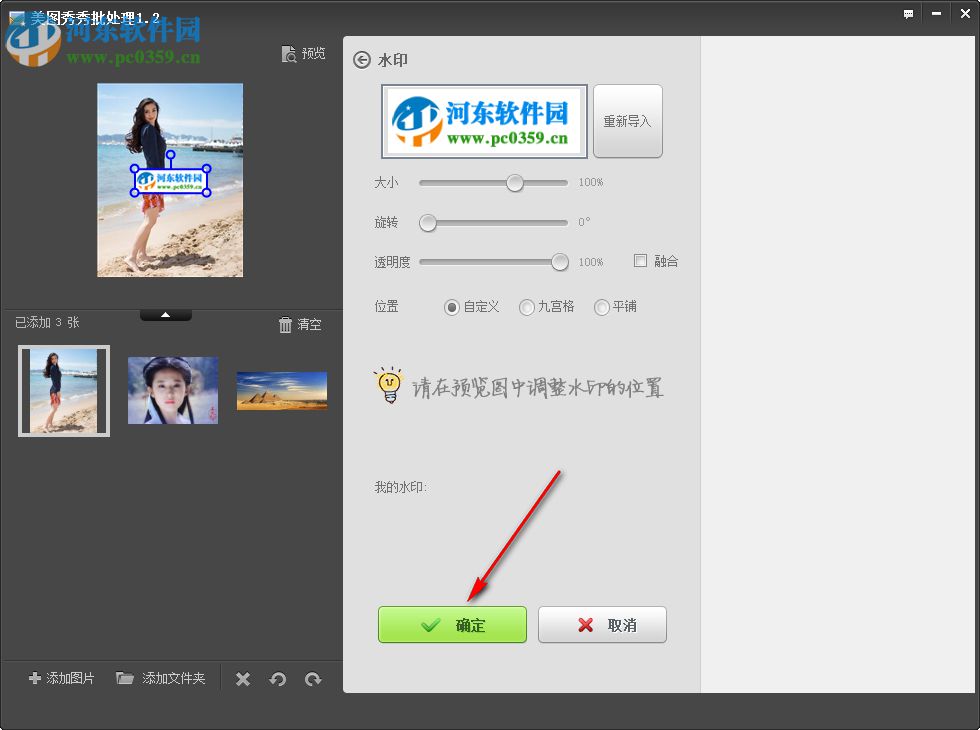Image resolution: width=980 pixels, height=730 pixels.
Task: Collapse the thumbnail strip with the up arrow
Action: pos(166,313)
